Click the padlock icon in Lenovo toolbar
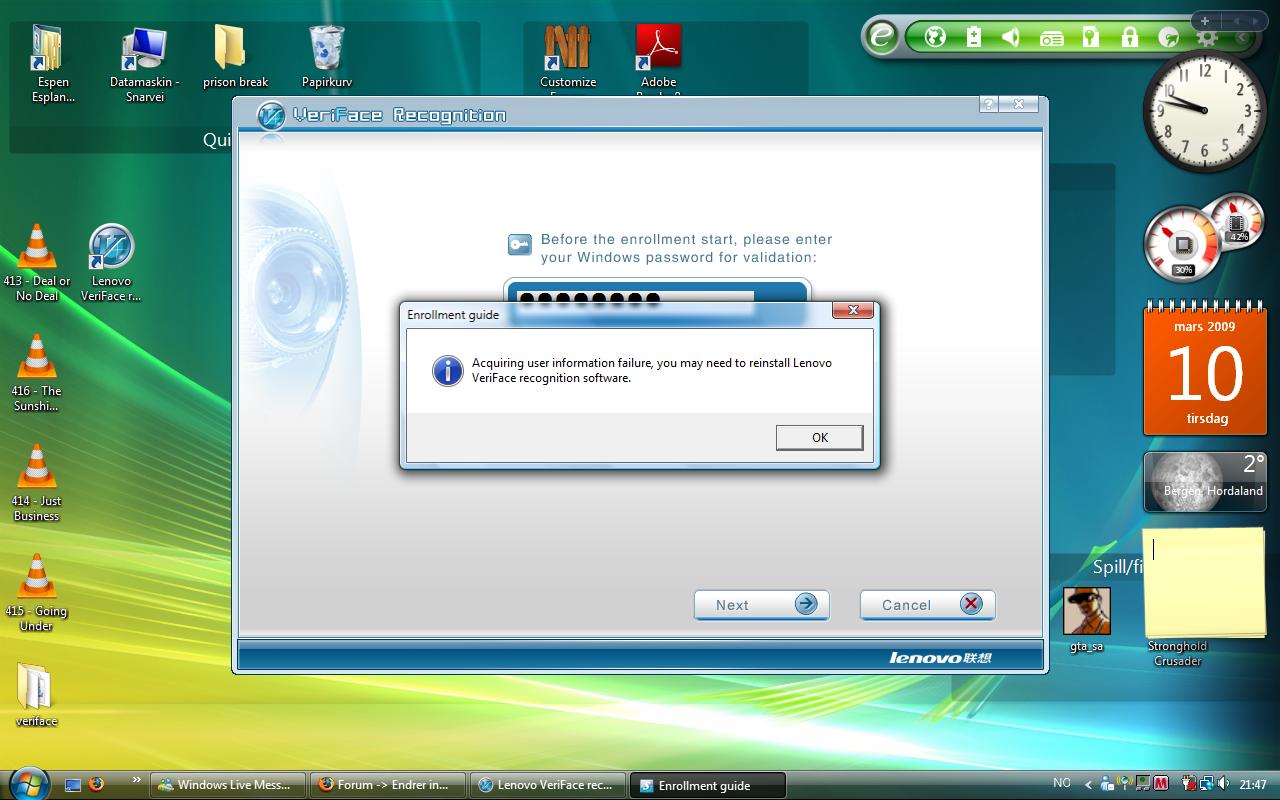Viewport: 1280px width, 800px height. click(x=1129, y=38)
